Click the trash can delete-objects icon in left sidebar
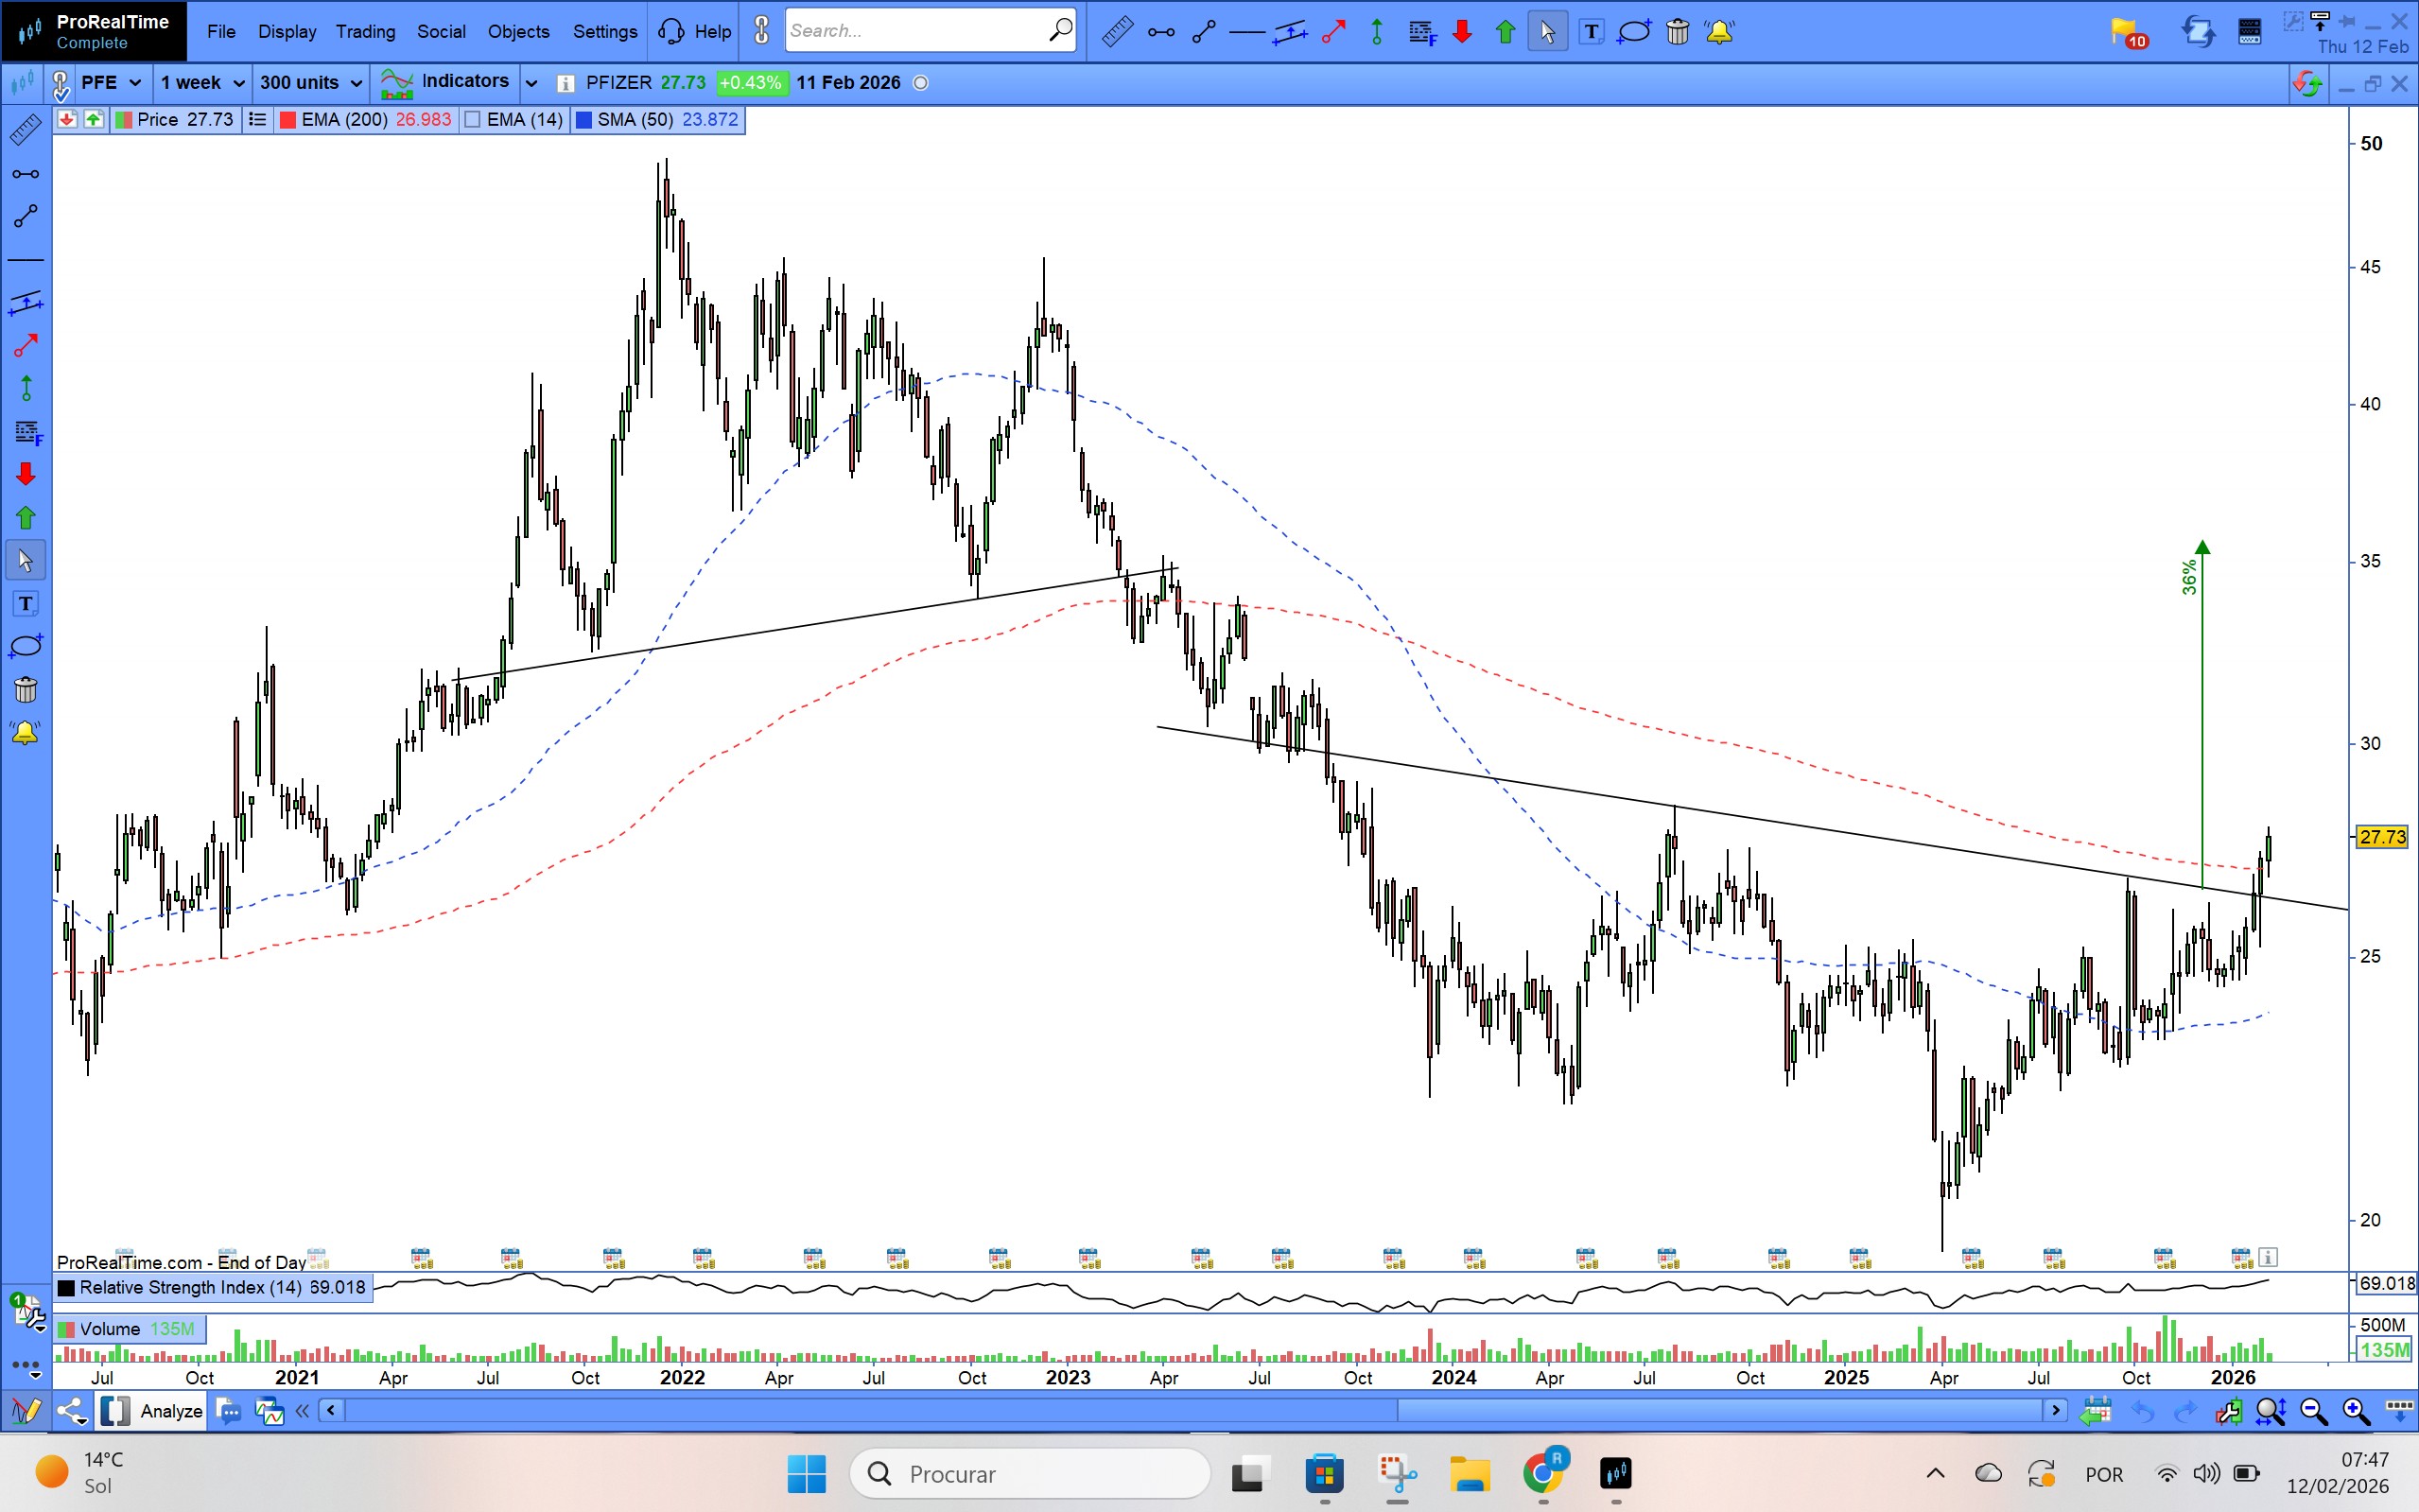2419x1512 pixels. [26, 689]
